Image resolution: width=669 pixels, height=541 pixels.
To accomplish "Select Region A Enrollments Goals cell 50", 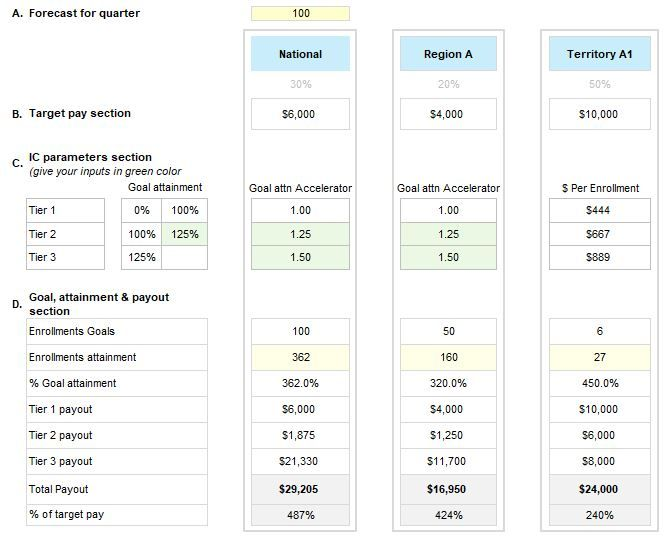I will pyautogui.click(x=446, y=331).
